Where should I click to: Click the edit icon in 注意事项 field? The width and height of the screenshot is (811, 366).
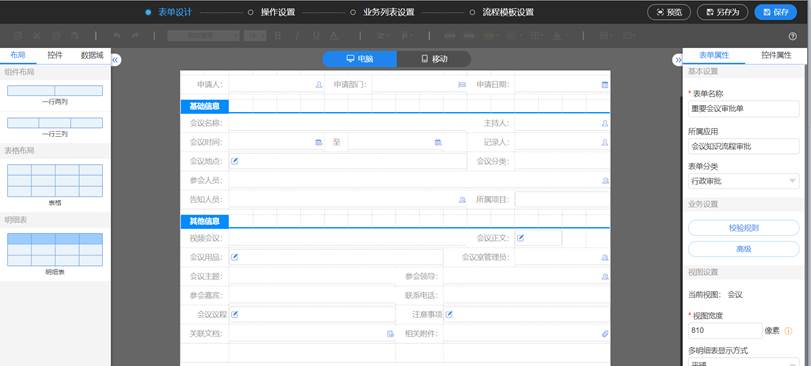coord(449,314)
